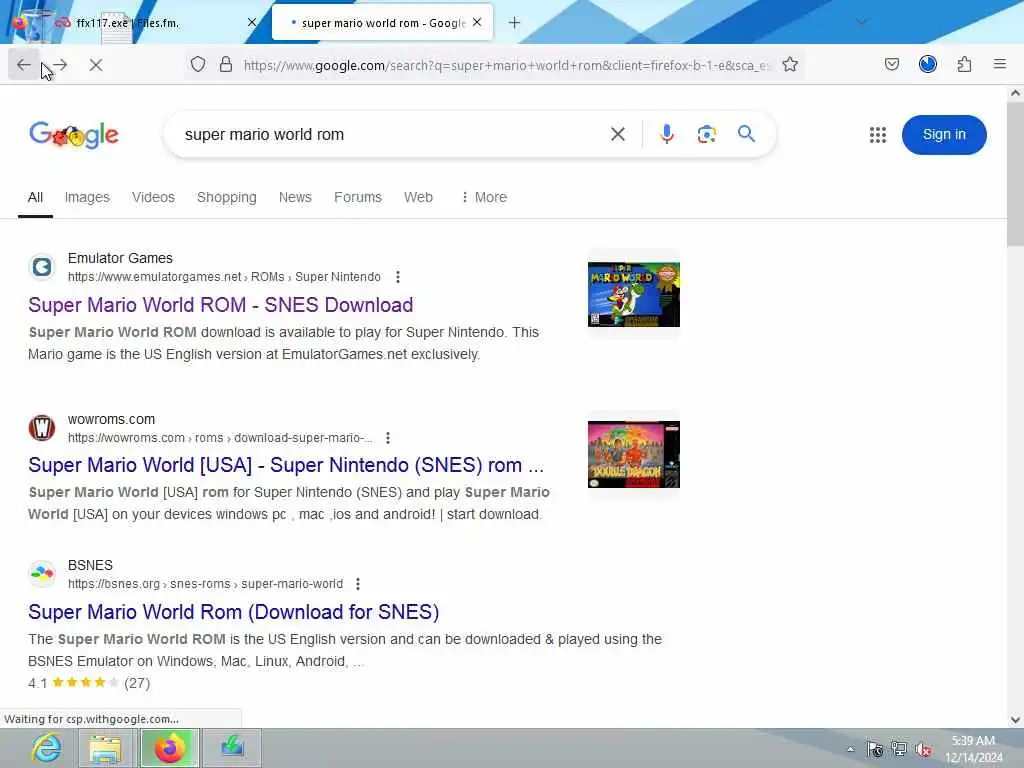Select the super mario world rom Google tab

383,23
